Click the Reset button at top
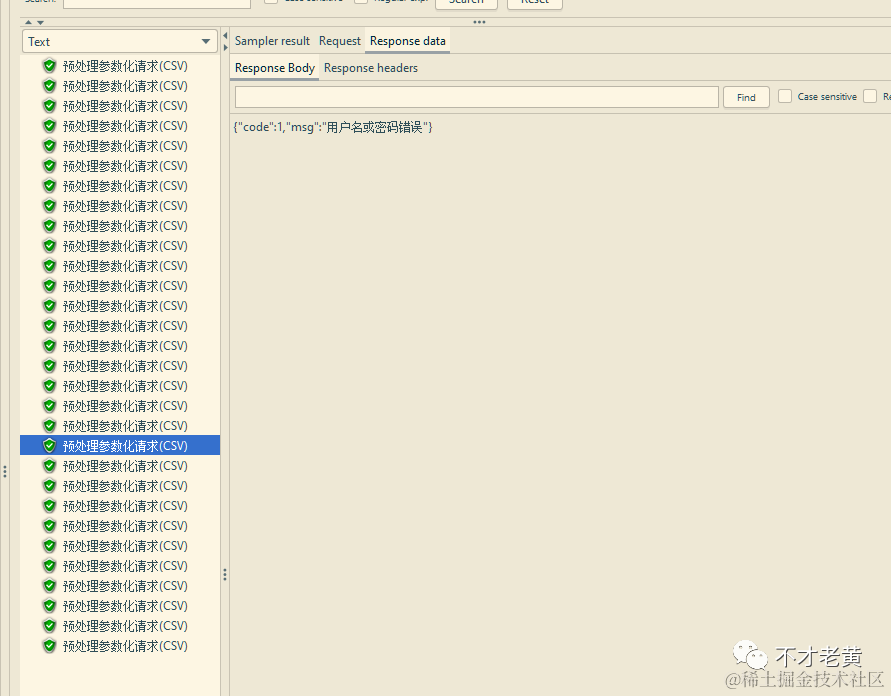Screen dimensions: 891x696 coord(535,2)
